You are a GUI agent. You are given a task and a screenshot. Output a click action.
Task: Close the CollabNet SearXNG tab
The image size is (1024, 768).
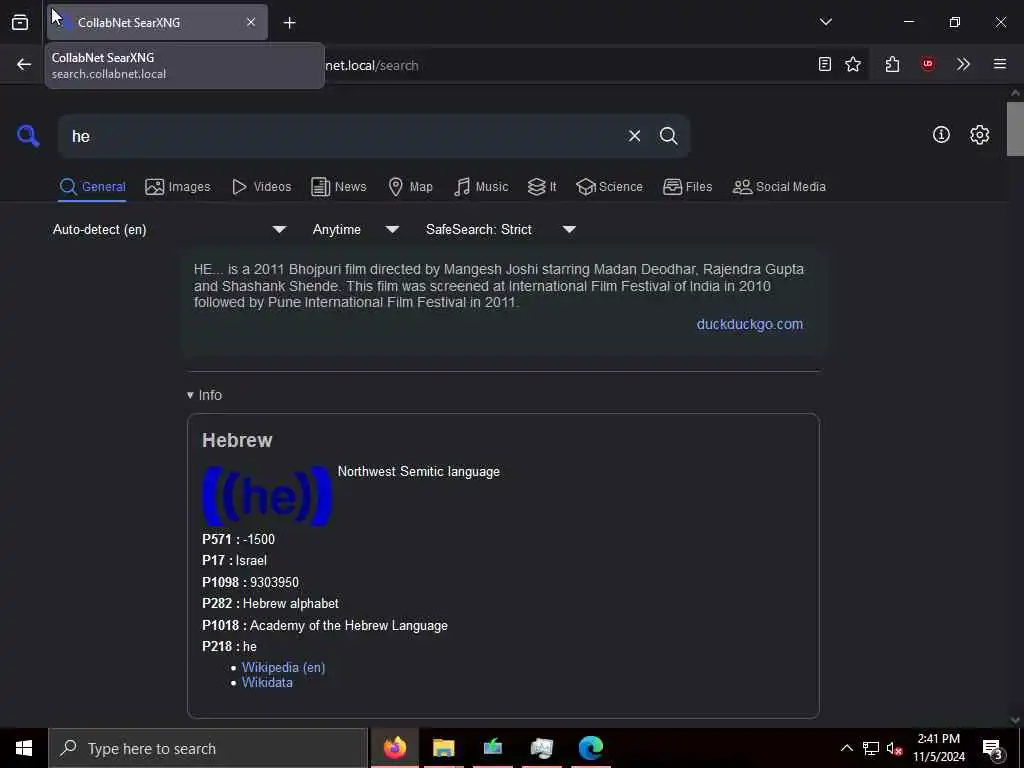coord(251,22)
